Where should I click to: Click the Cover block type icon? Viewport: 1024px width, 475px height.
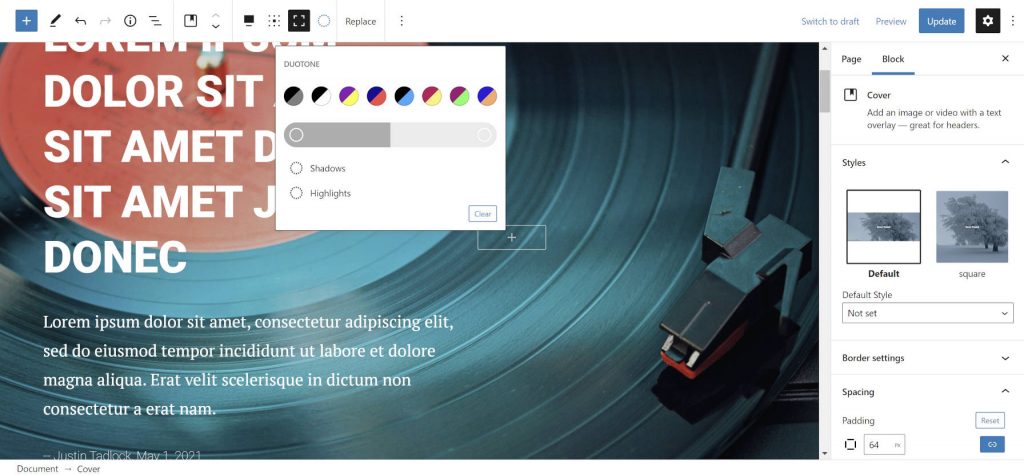191,21
